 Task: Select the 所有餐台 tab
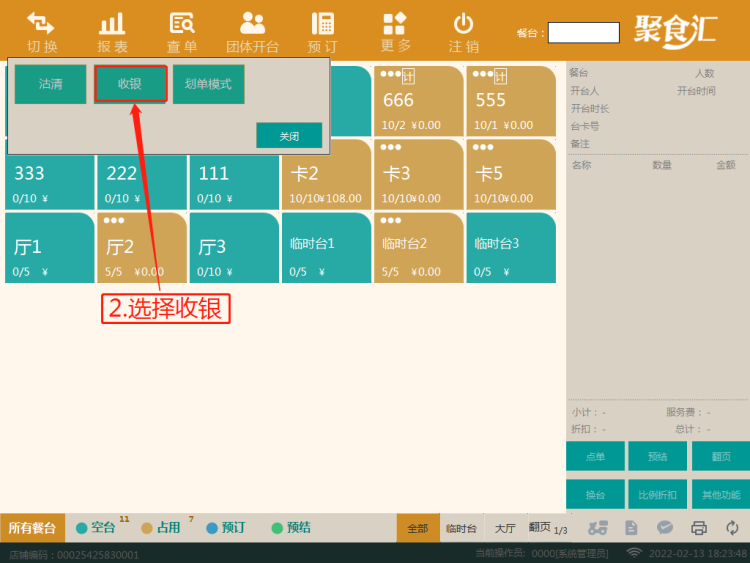(33, 528)
